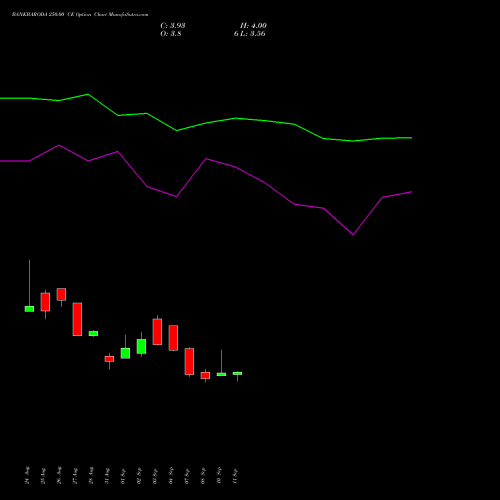Click the 31 Aug date label
The image size is (500, 500).
coord(107,475)
